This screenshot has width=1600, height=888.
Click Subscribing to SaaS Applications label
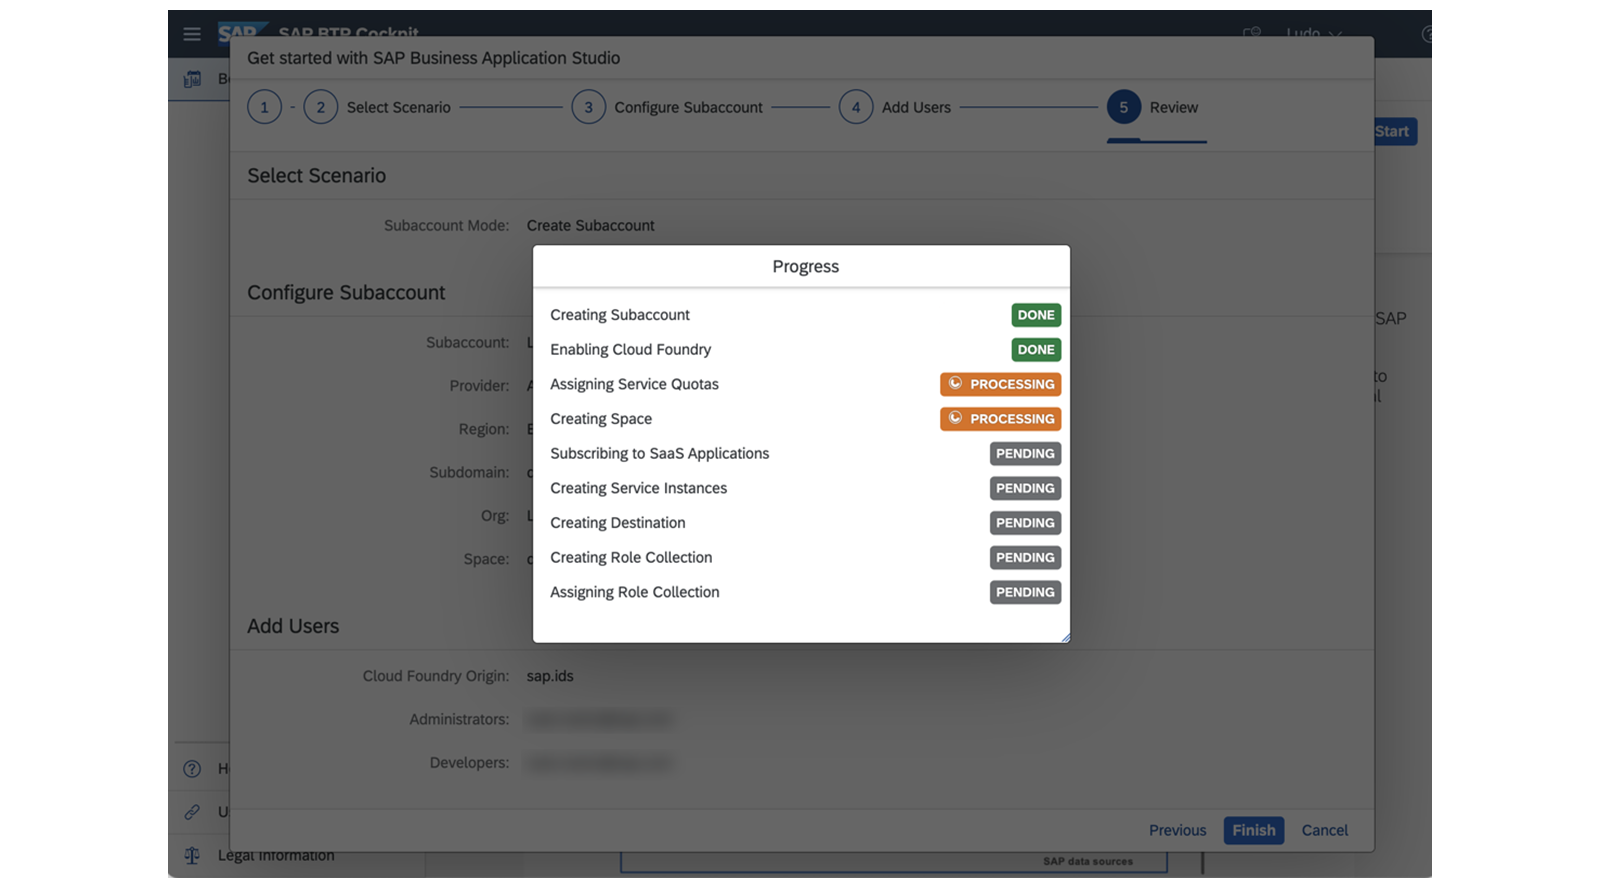click(x=660, y=454)
